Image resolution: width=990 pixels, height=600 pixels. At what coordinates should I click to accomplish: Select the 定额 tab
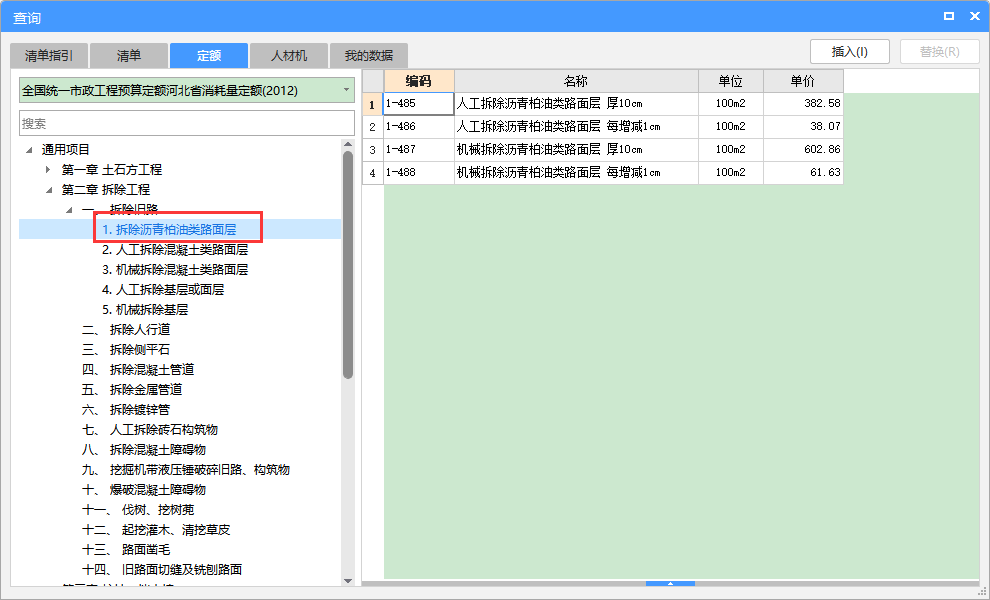208,56
